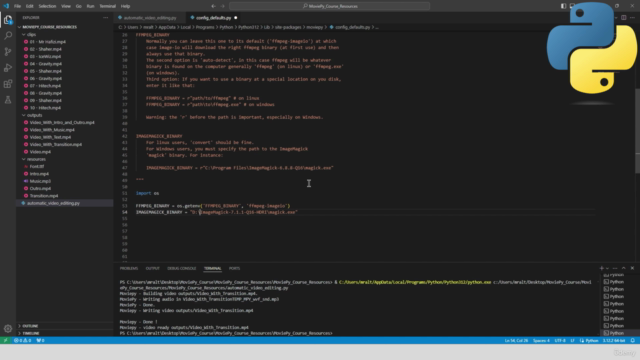
Task: Open the Search view in activity bar
Action: tap(8, 36)
